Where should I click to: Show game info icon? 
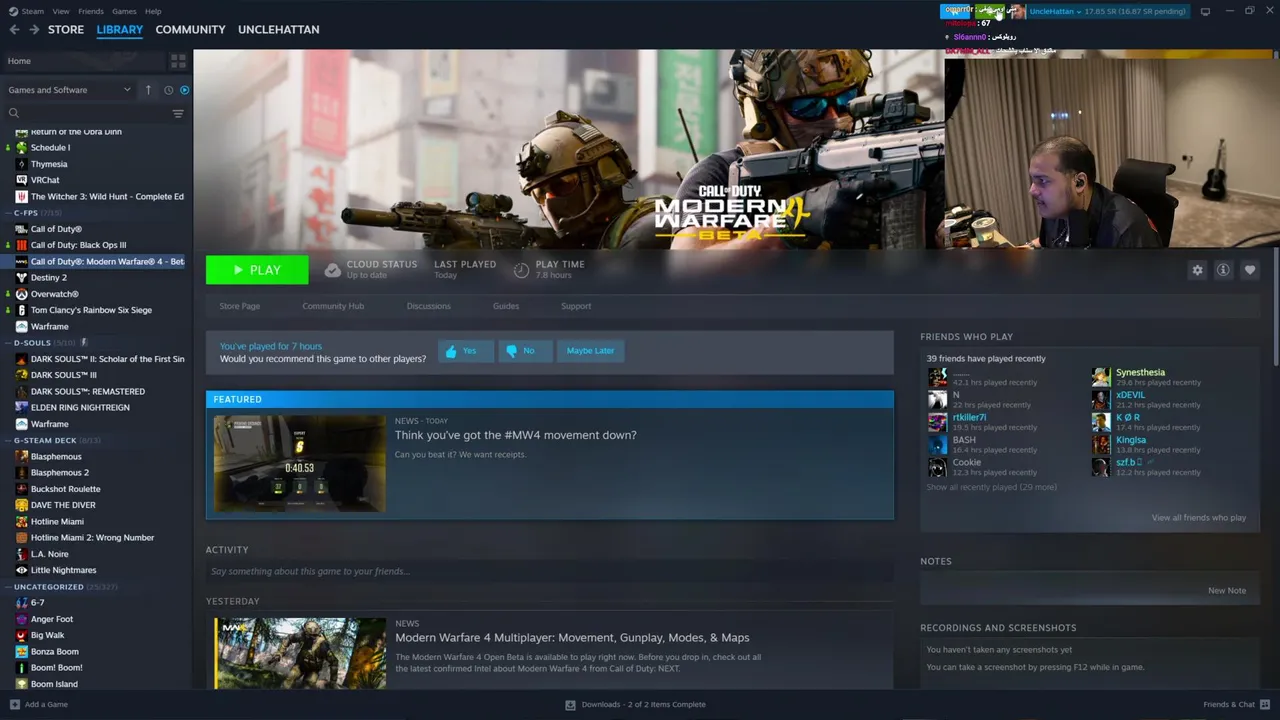coord(1223,270)
